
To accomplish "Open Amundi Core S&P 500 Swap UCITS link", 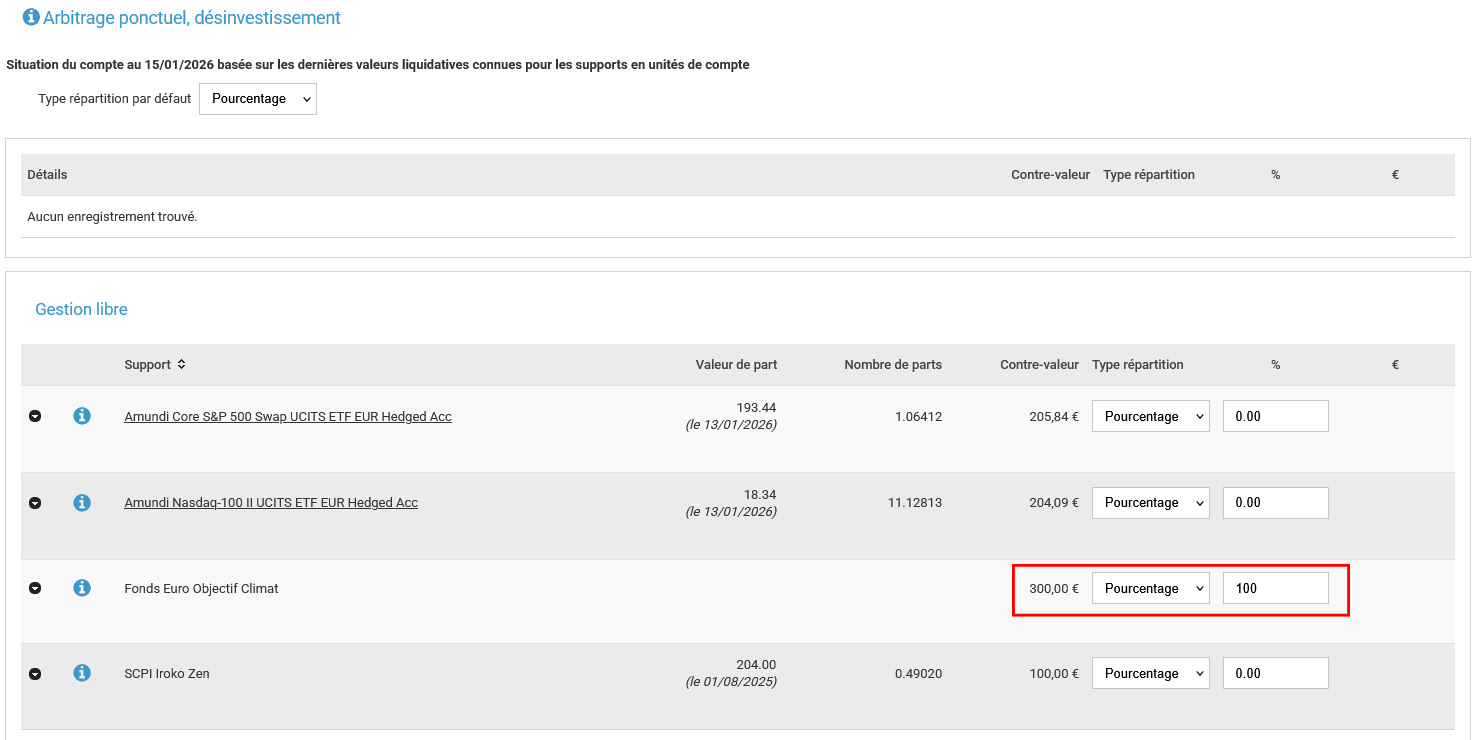I will click(x=288, y=417).
